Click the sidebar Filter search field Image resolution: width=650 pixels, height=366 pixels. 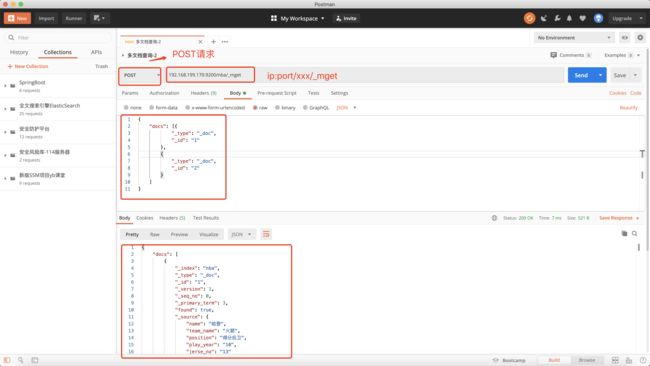tap(58, 38)
